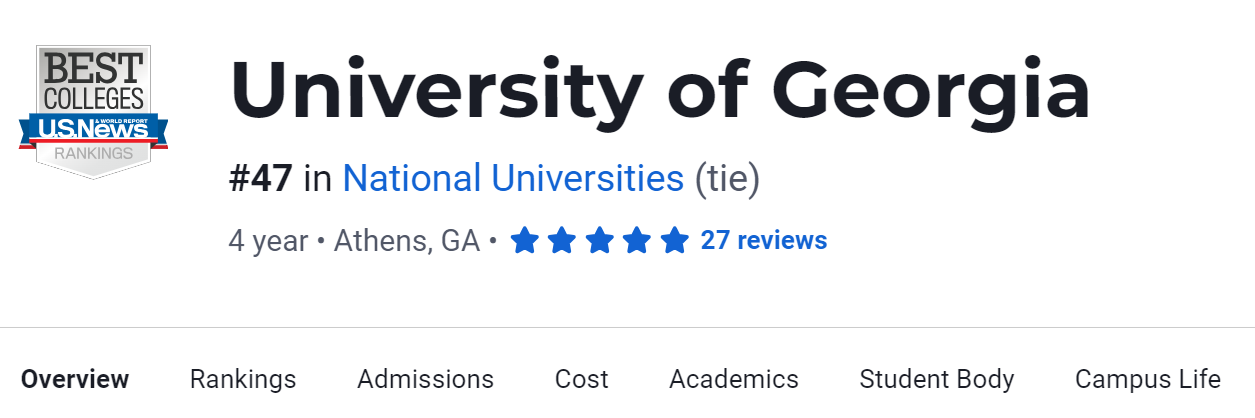Screen dimensions: 1255x418
Task: Click the "(tie)" text after ranking
Action: tap(727, 179)
